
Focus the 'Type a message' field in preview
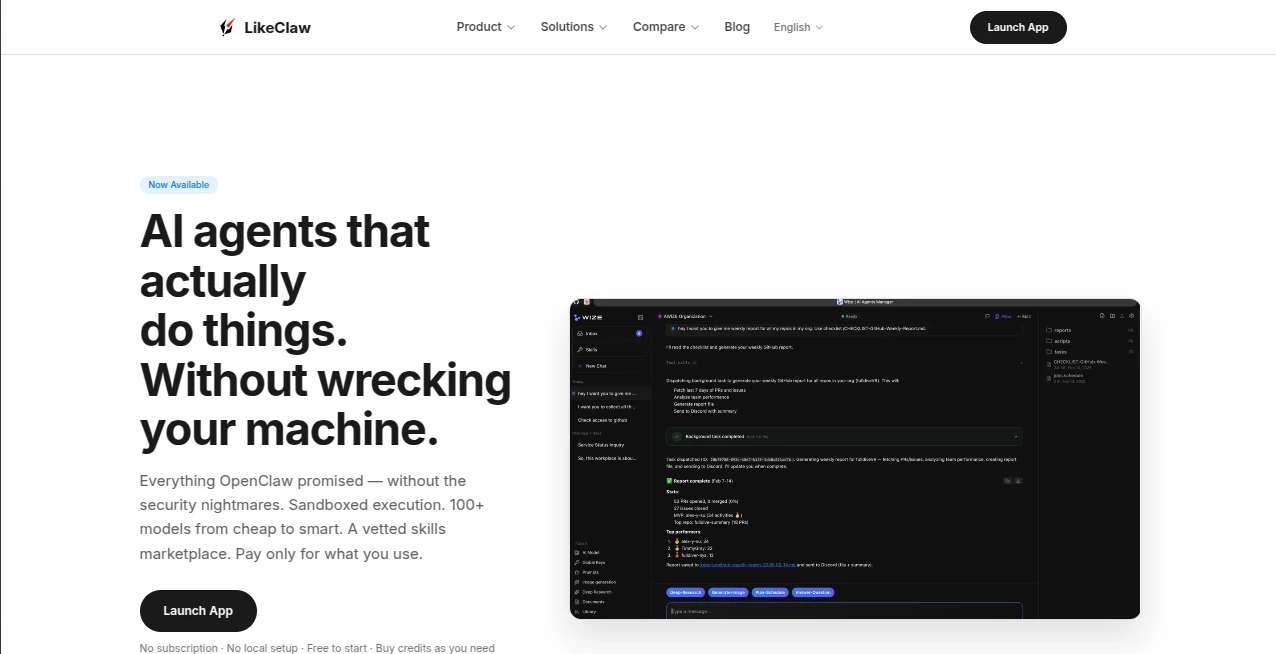tap(845, 610)
